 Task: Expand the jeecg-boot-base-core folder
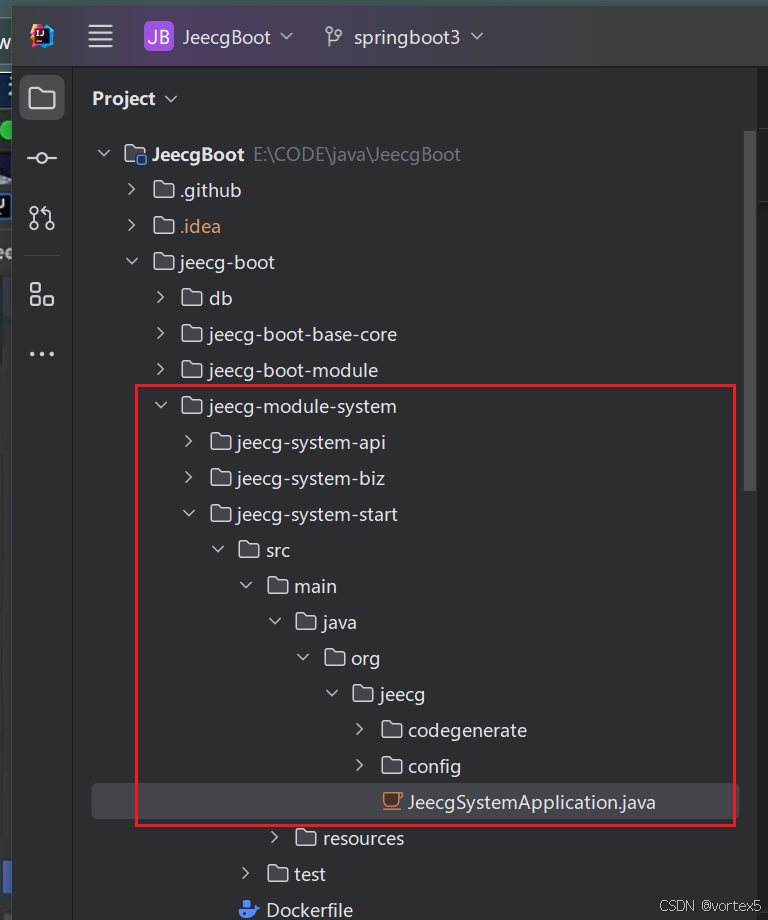point(160,333)
